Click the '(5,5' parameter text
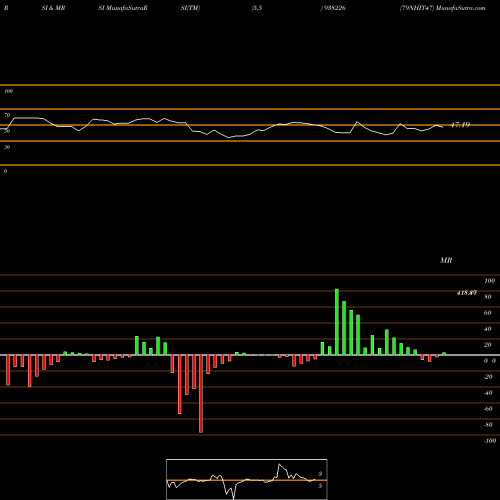The image size is (500, 500). tap(257, 8)
